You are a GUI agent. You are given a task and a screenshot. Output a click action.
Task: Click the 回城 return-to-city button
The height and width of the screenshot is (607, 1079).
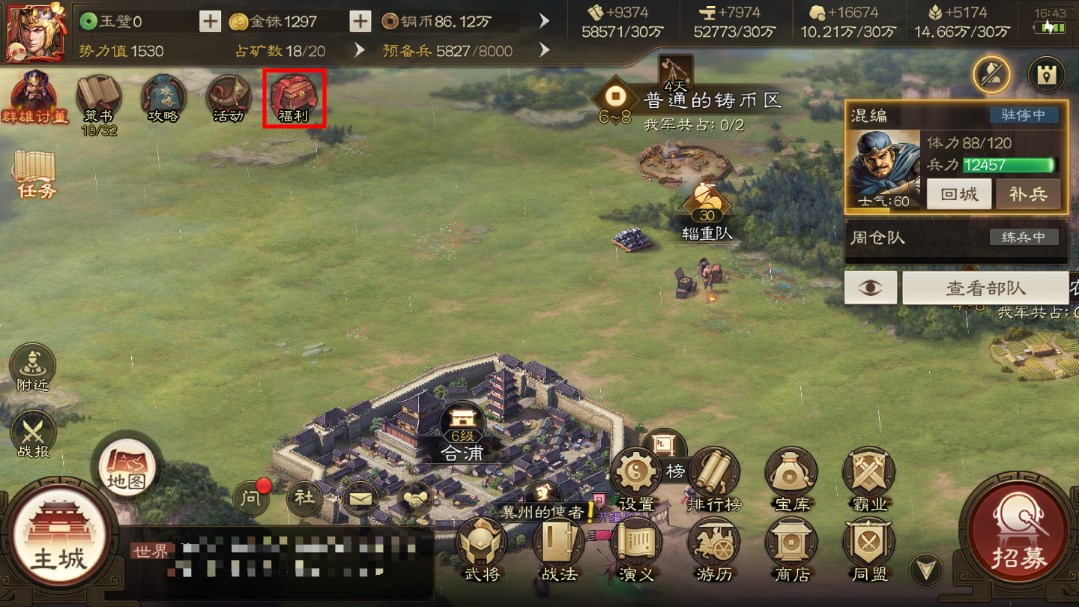[959, 194]
